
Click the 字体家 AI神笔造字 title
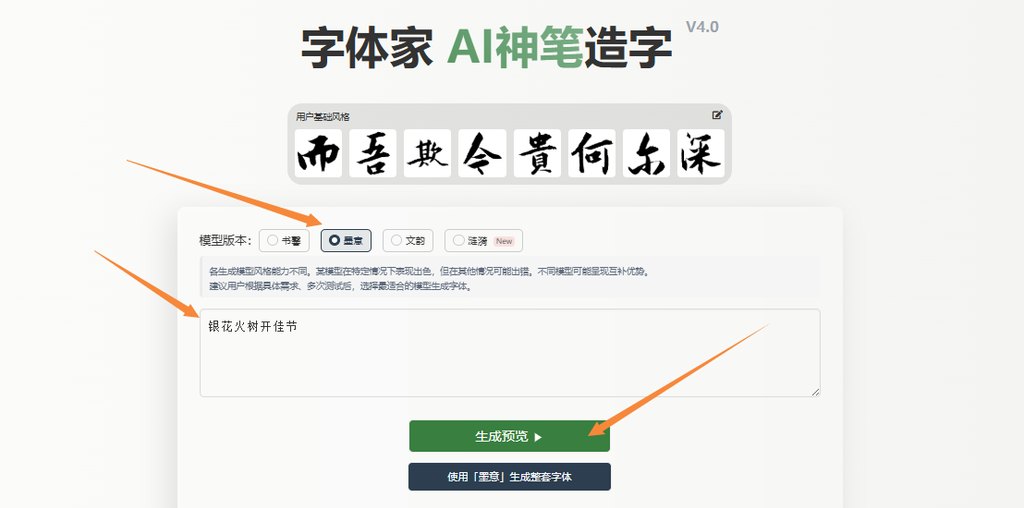(x=487, y=48)
